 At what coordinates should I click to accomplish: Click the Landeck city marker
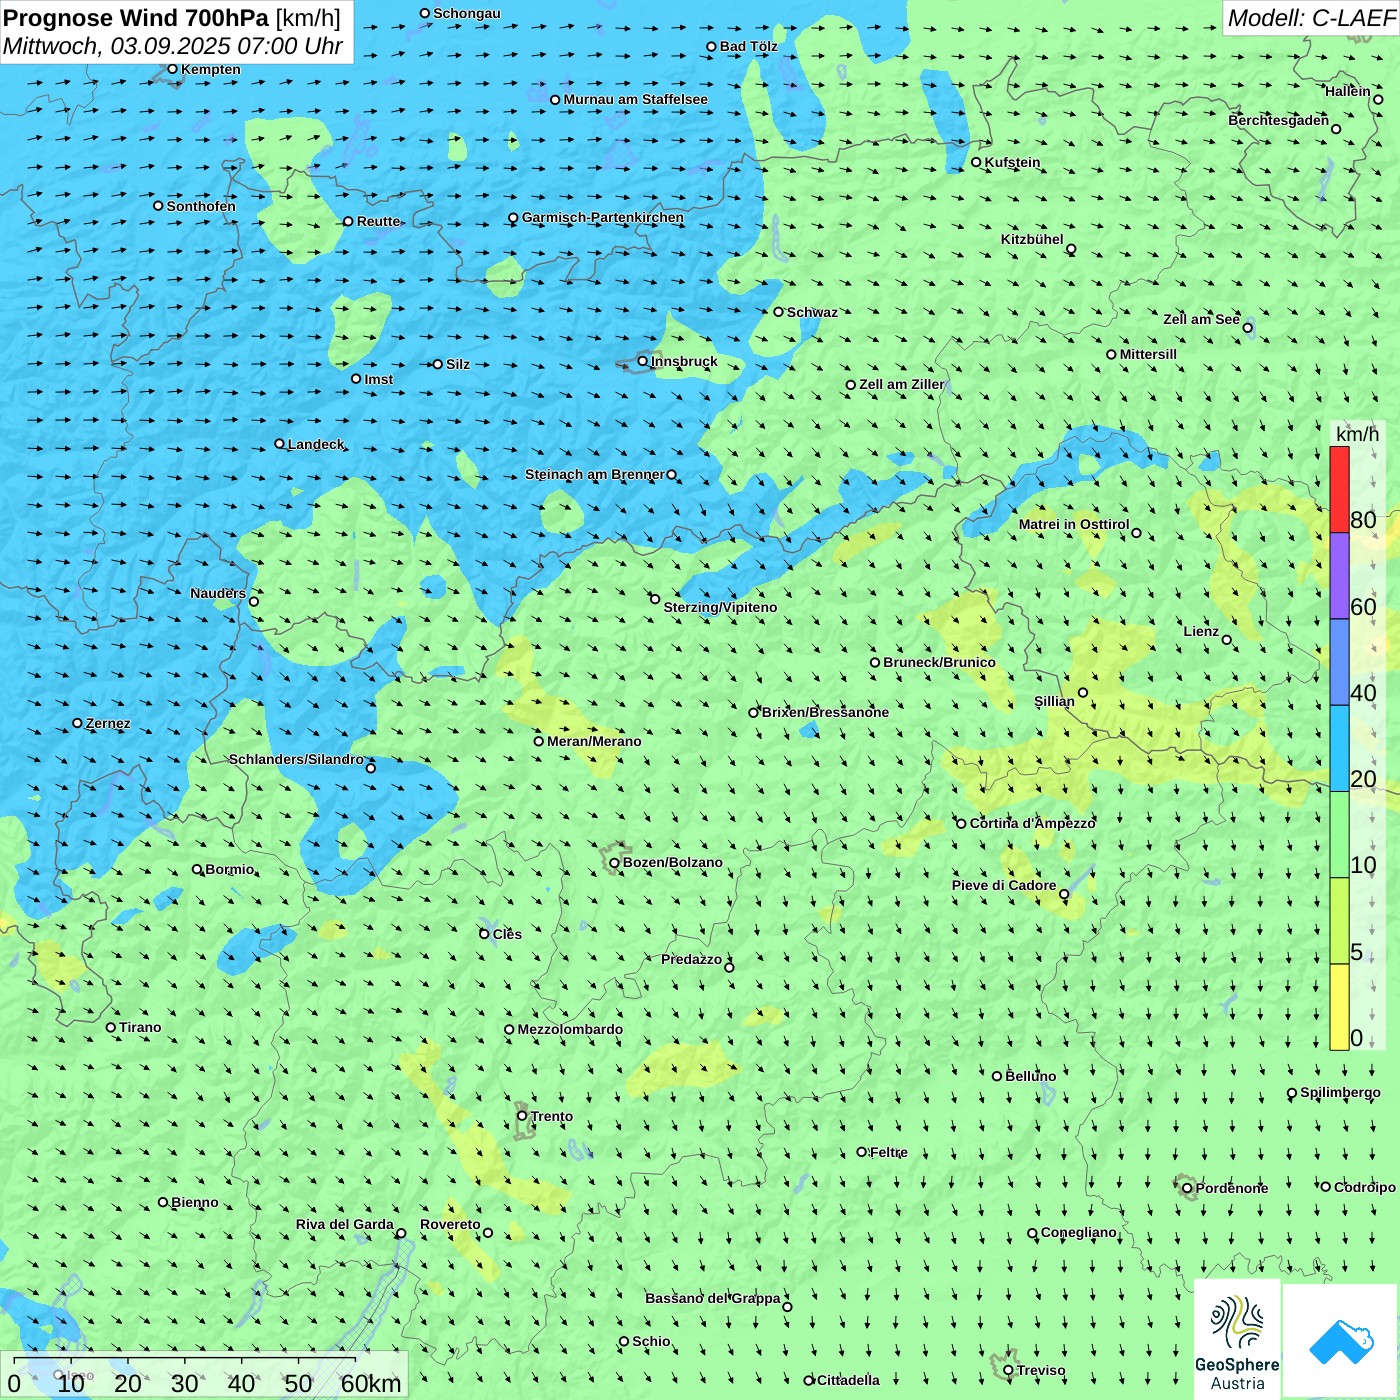point(280,444)
